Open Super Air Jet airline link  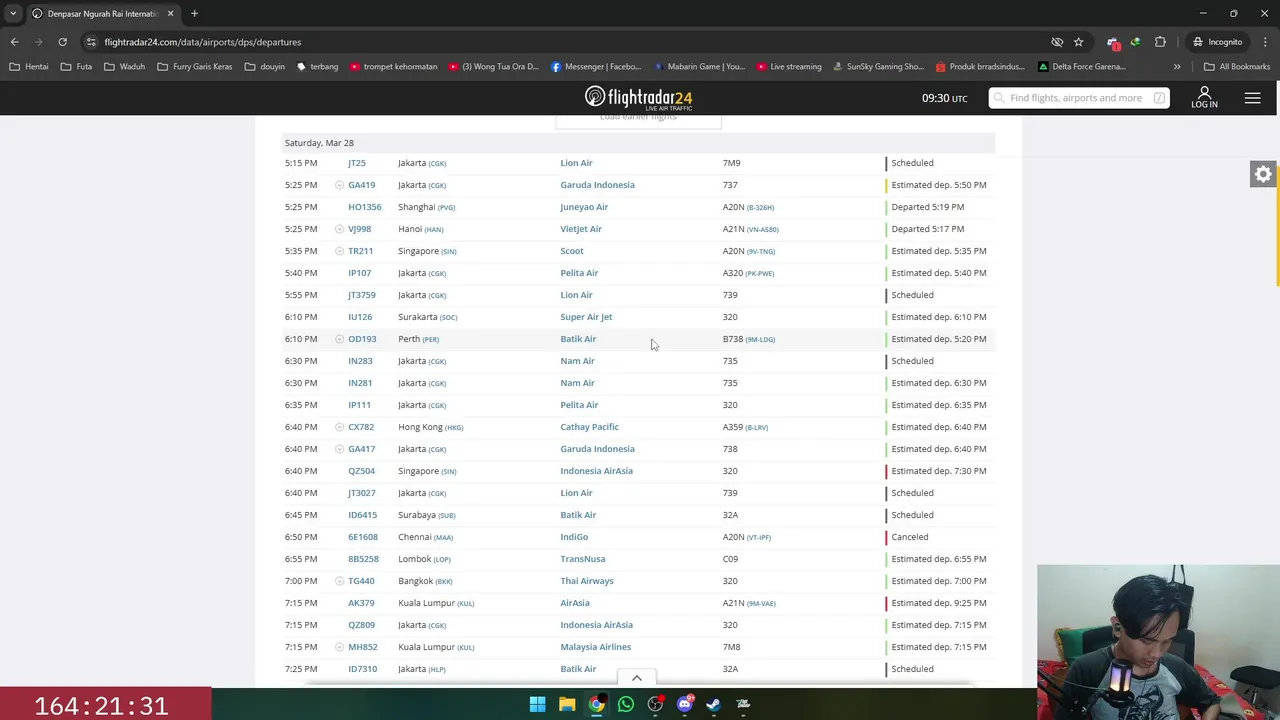point(586,317)
